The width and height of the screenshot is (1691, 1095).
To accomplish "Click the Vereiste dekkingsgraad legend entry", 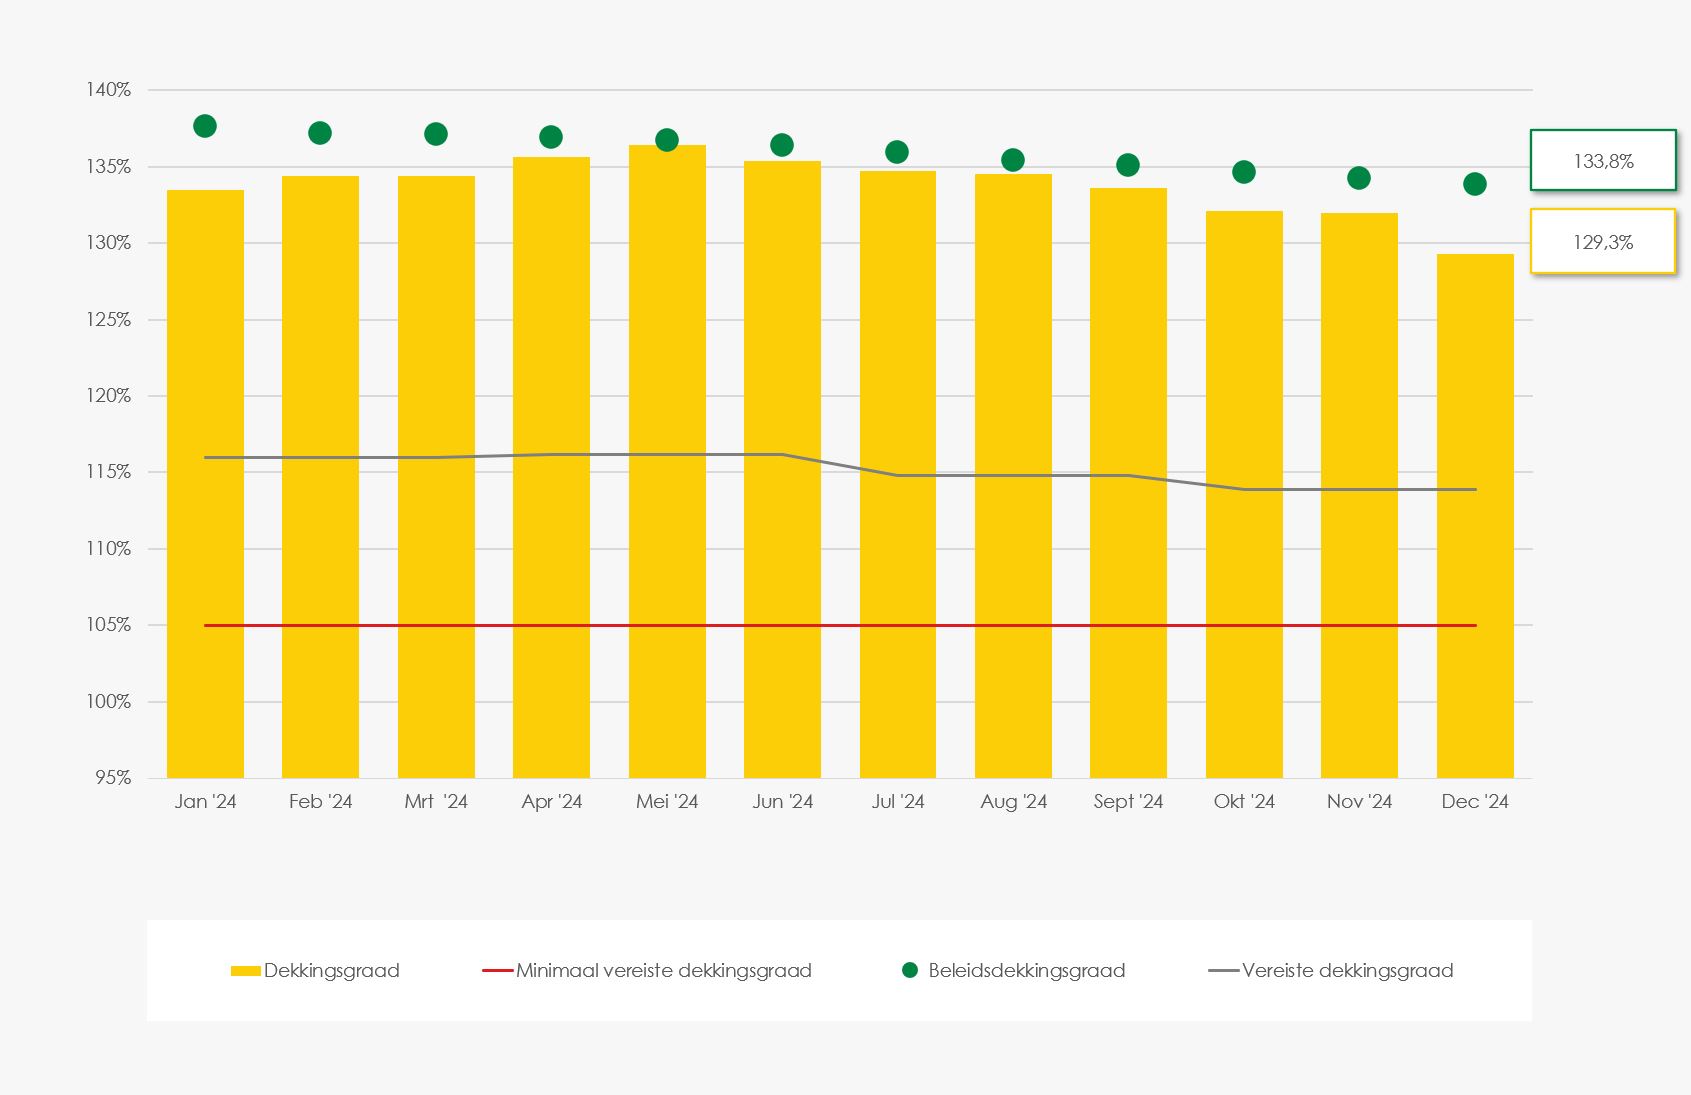I will (1331, 970).
